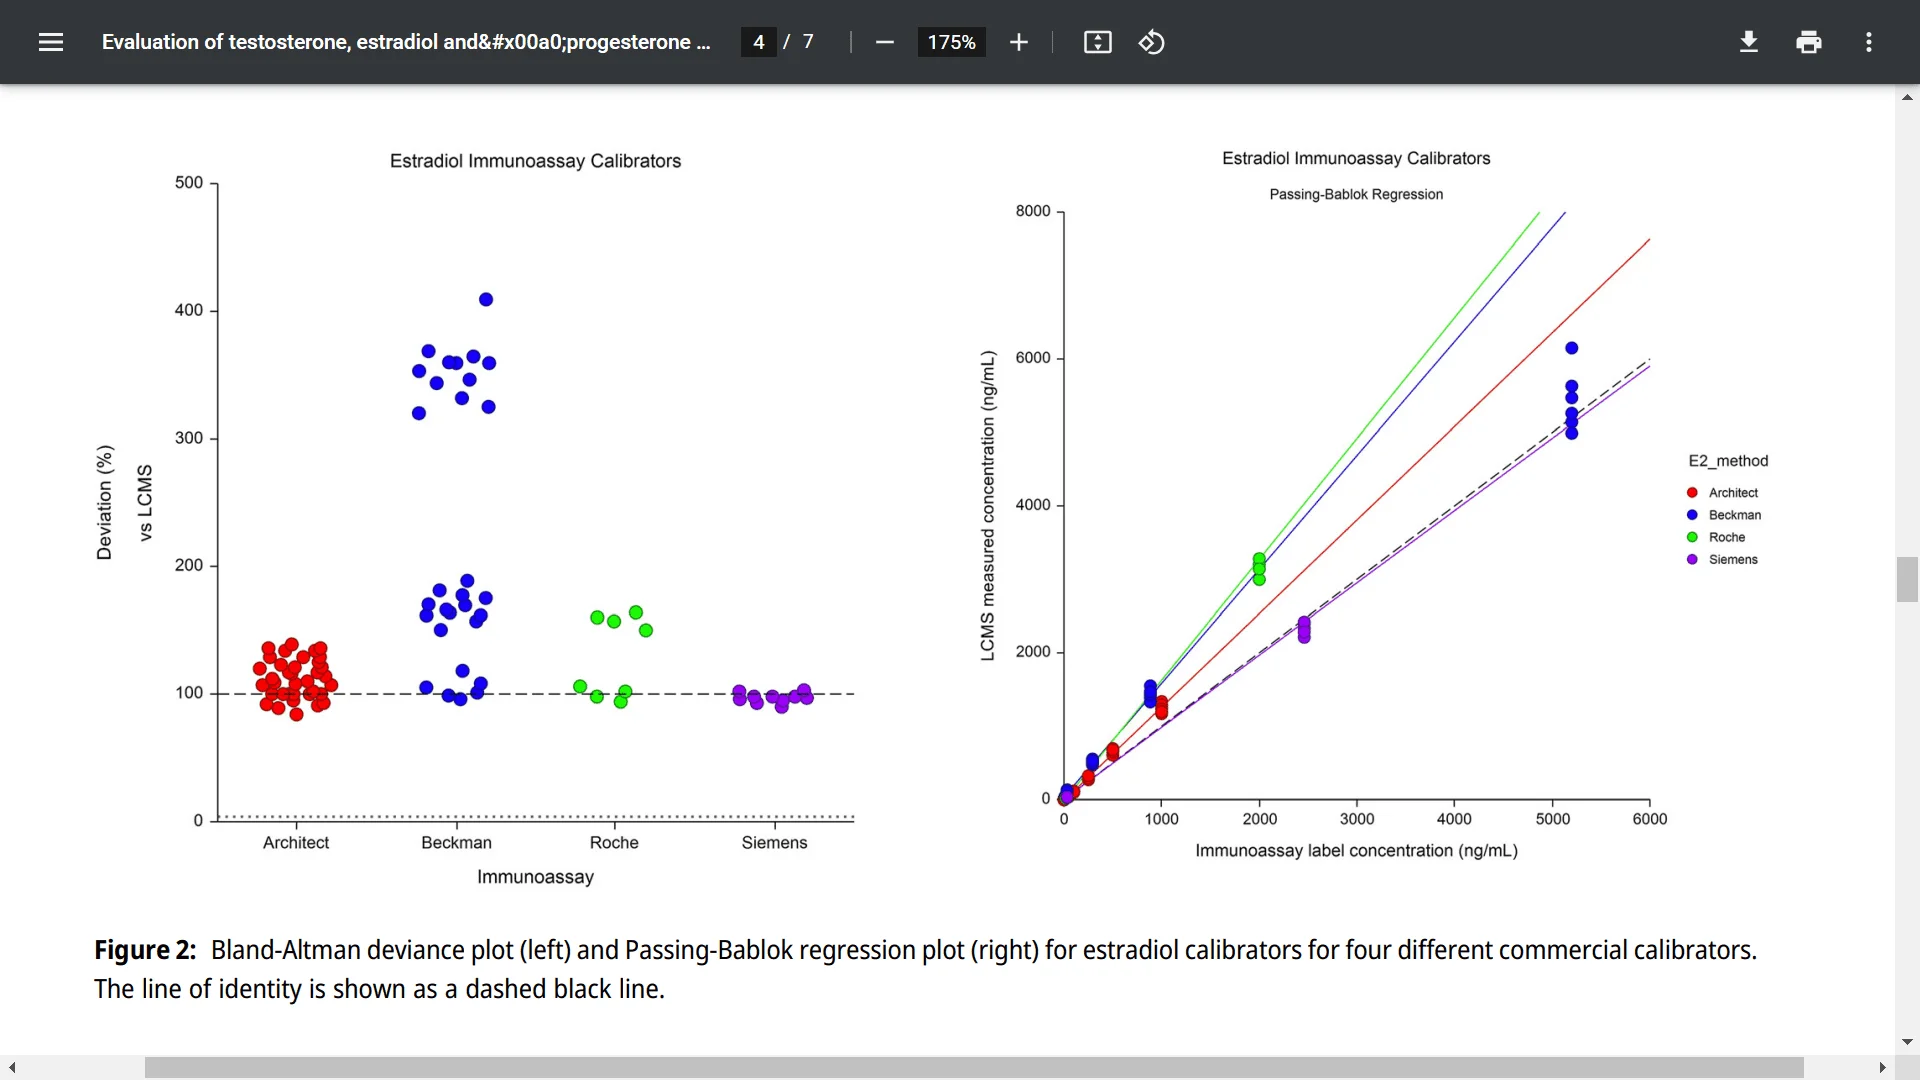The width and height of the screenshot is (1920, 1080).
Task: Click the 'Passing-Bablok Regression' subtitle
Action: [x=1356, y=194]
